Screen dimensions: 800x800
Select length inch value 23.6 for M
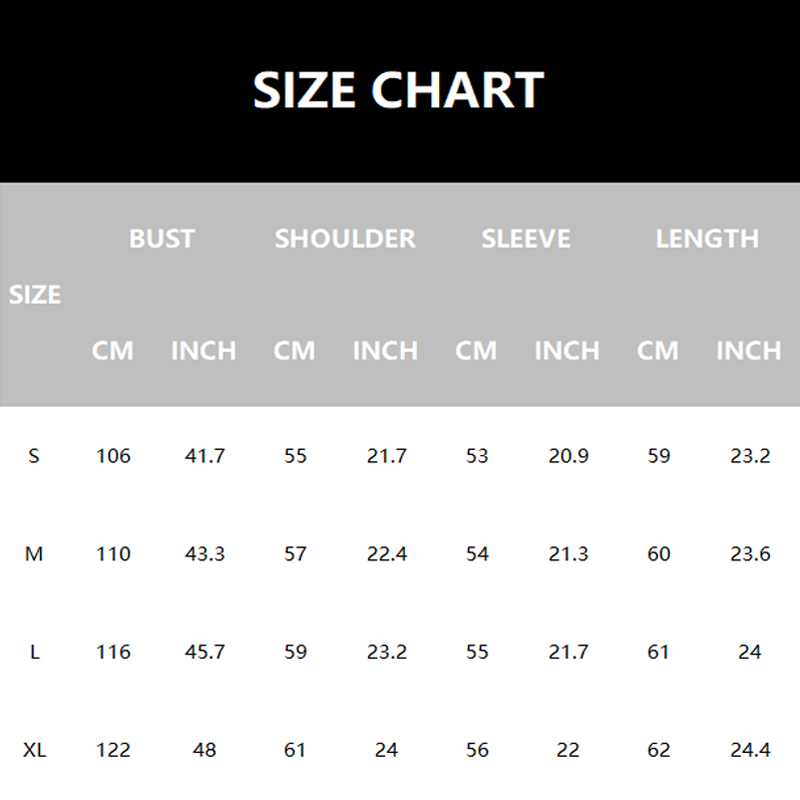point(750,554)
